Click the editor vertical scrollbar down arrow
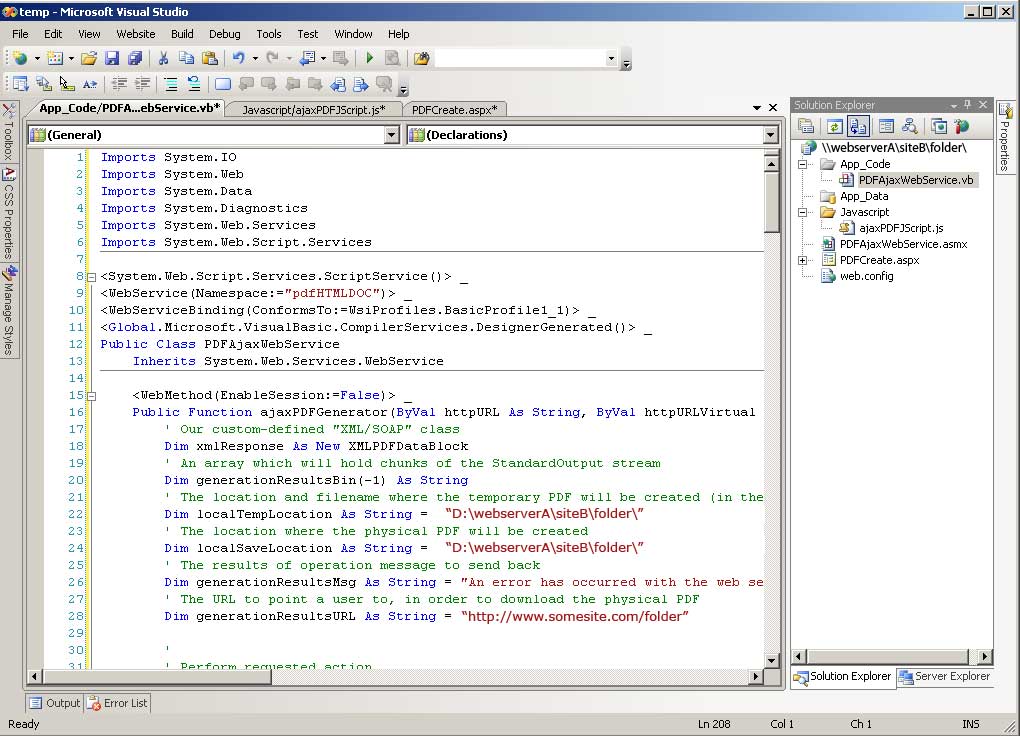1020x736 pixels. [x=772, y=660]
